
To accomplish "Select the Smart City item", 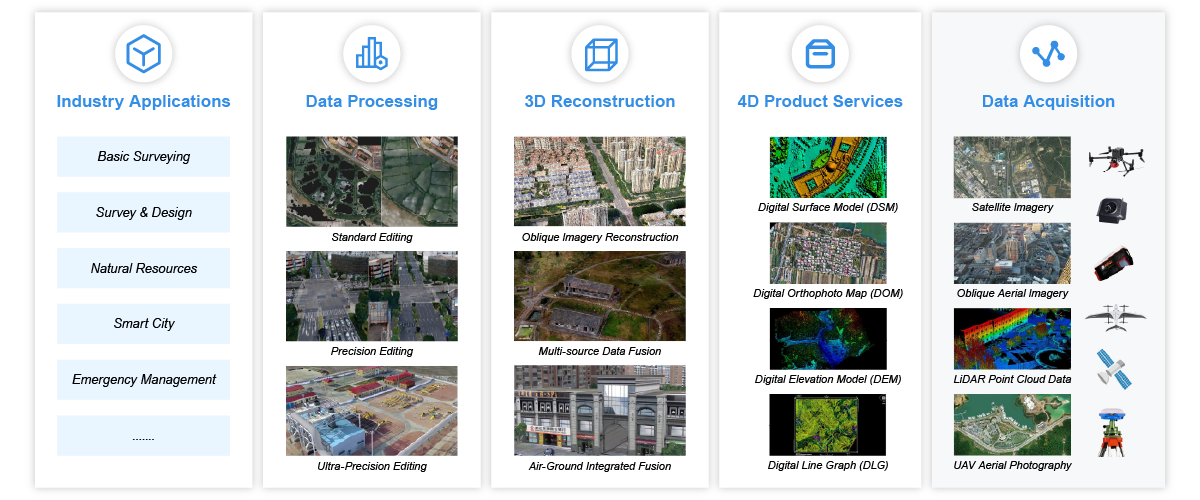I will pyautogui.click(x=144, y=324).
